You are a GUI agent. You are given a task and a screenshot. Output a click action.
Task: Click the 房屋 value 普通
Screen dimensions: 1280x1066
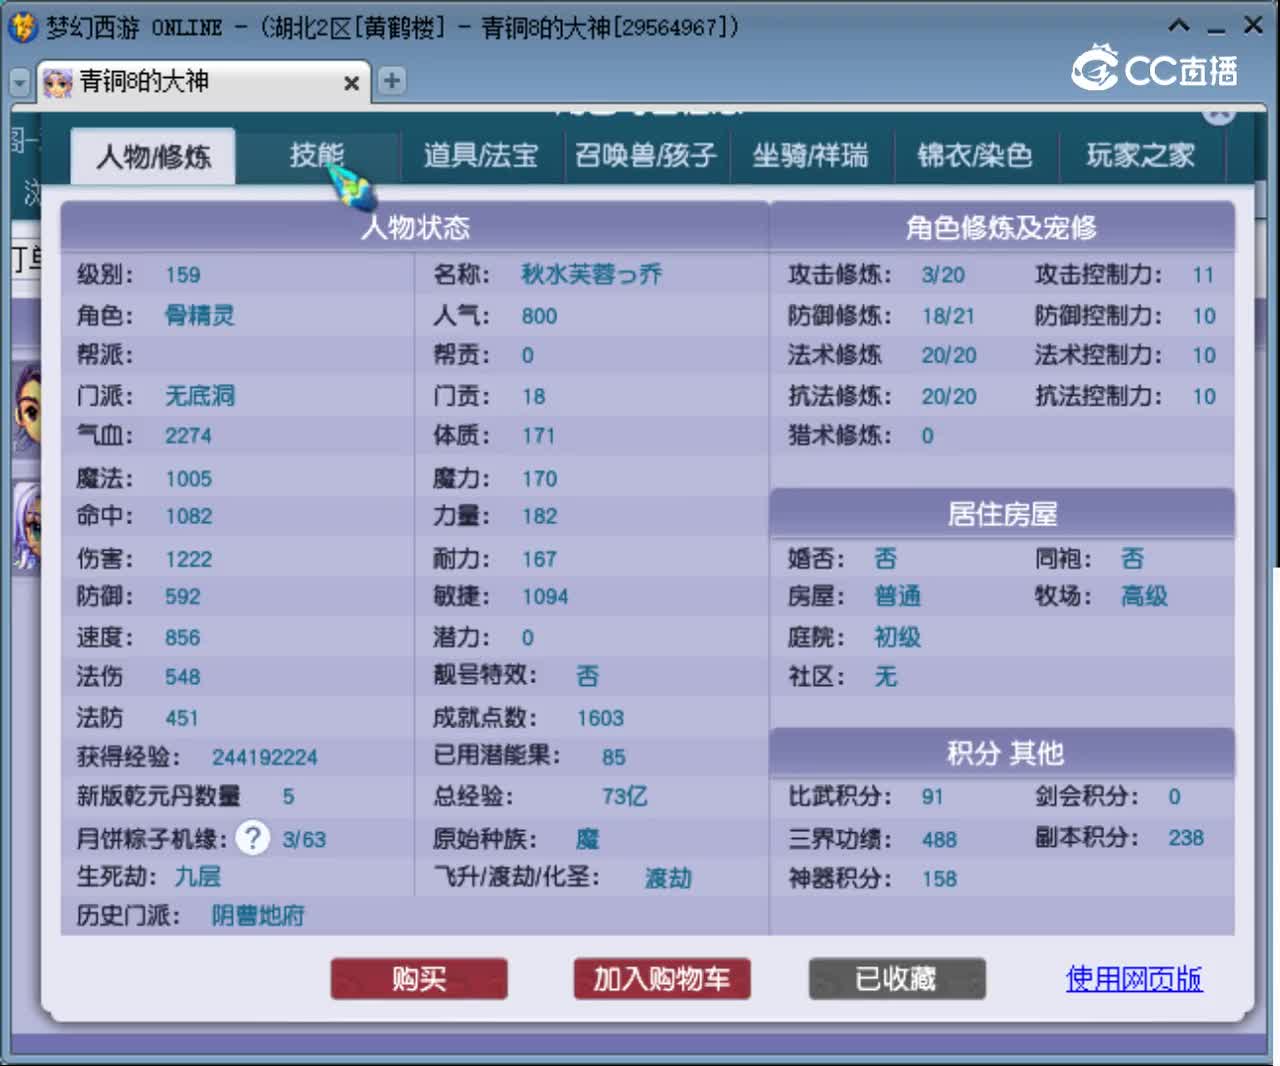pos(897,597)
